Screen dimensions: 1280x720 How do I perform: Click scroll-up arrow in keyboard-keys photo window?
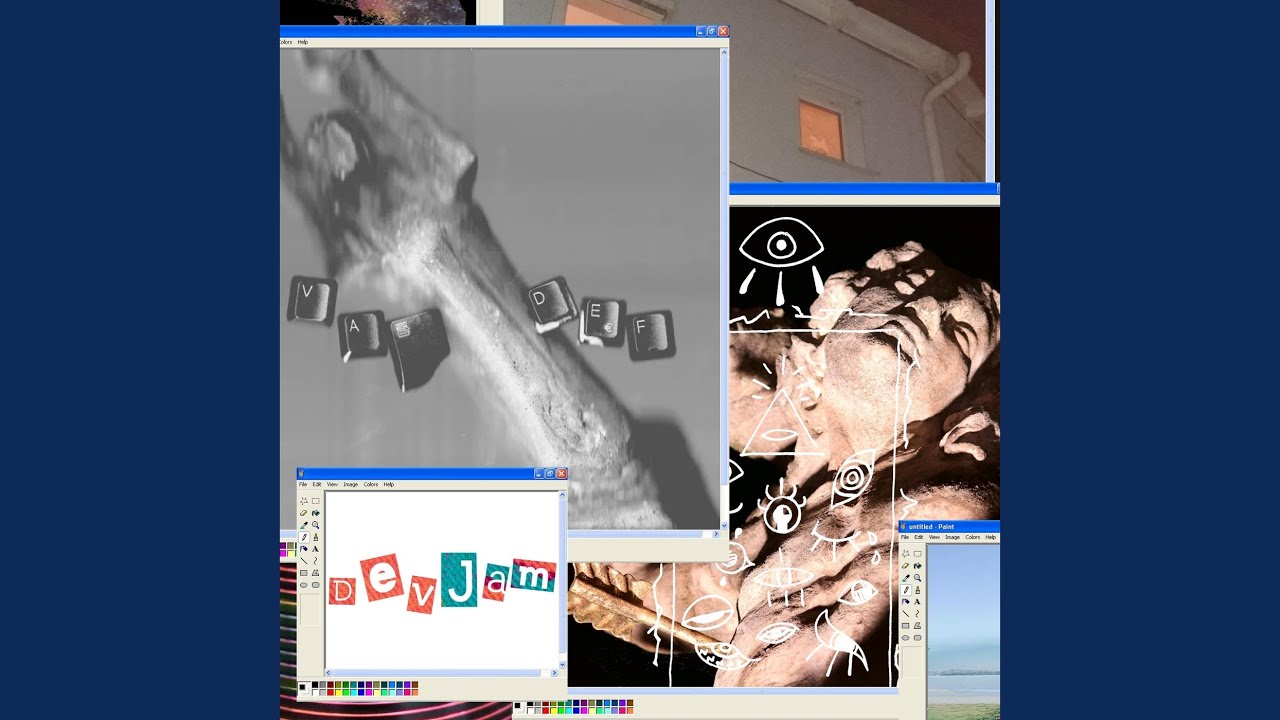[724, 52]
